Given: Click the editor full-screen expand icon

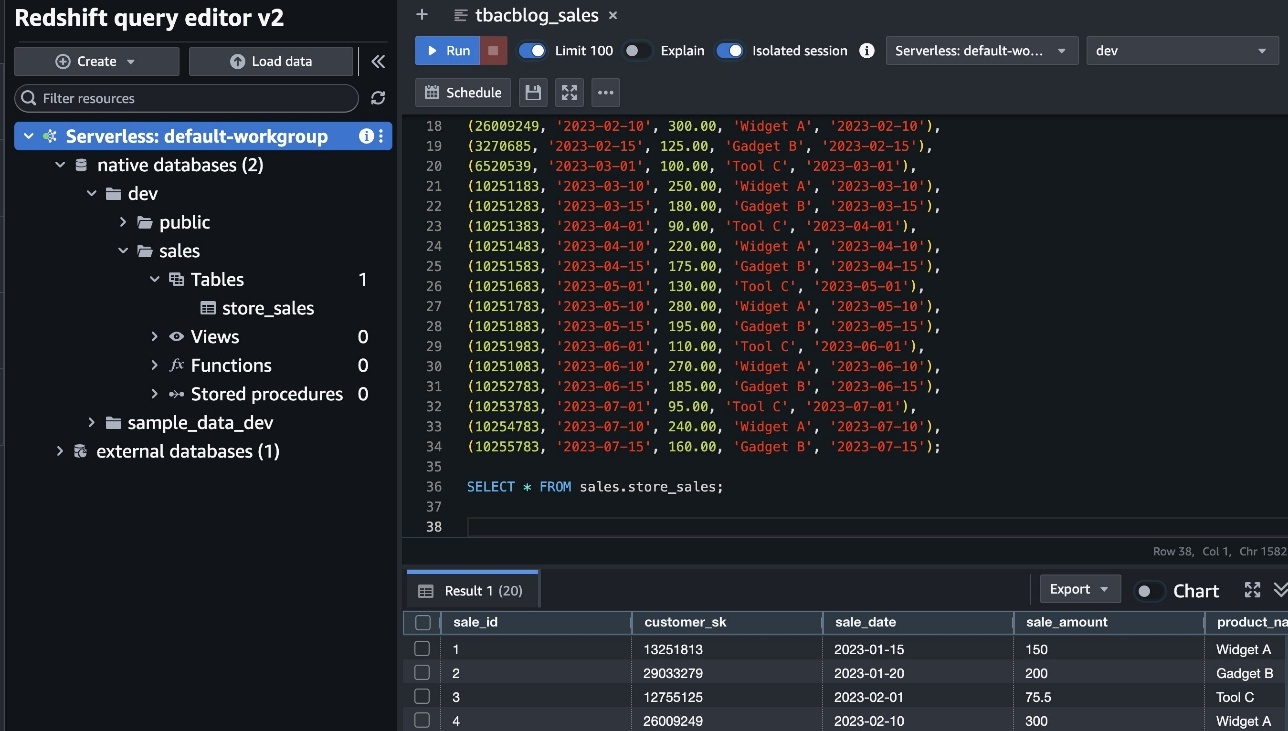Looking at the screenshot, I should click(x=569, y=92).
